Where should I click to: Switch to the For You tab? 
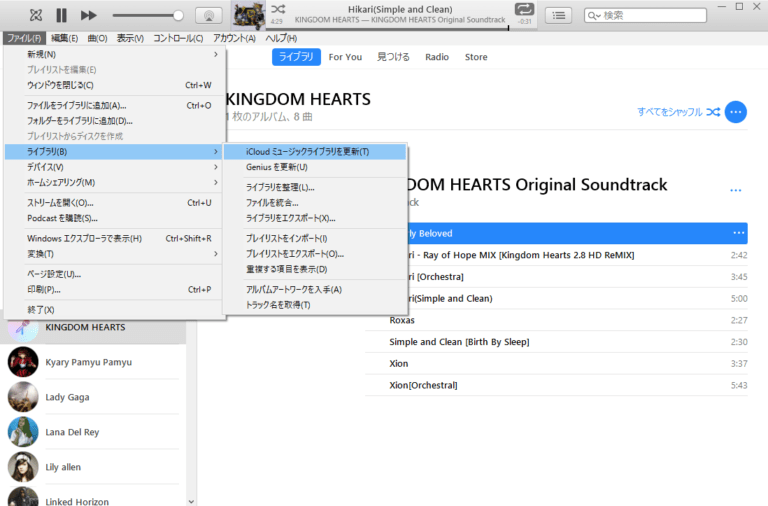click(345, 57)
